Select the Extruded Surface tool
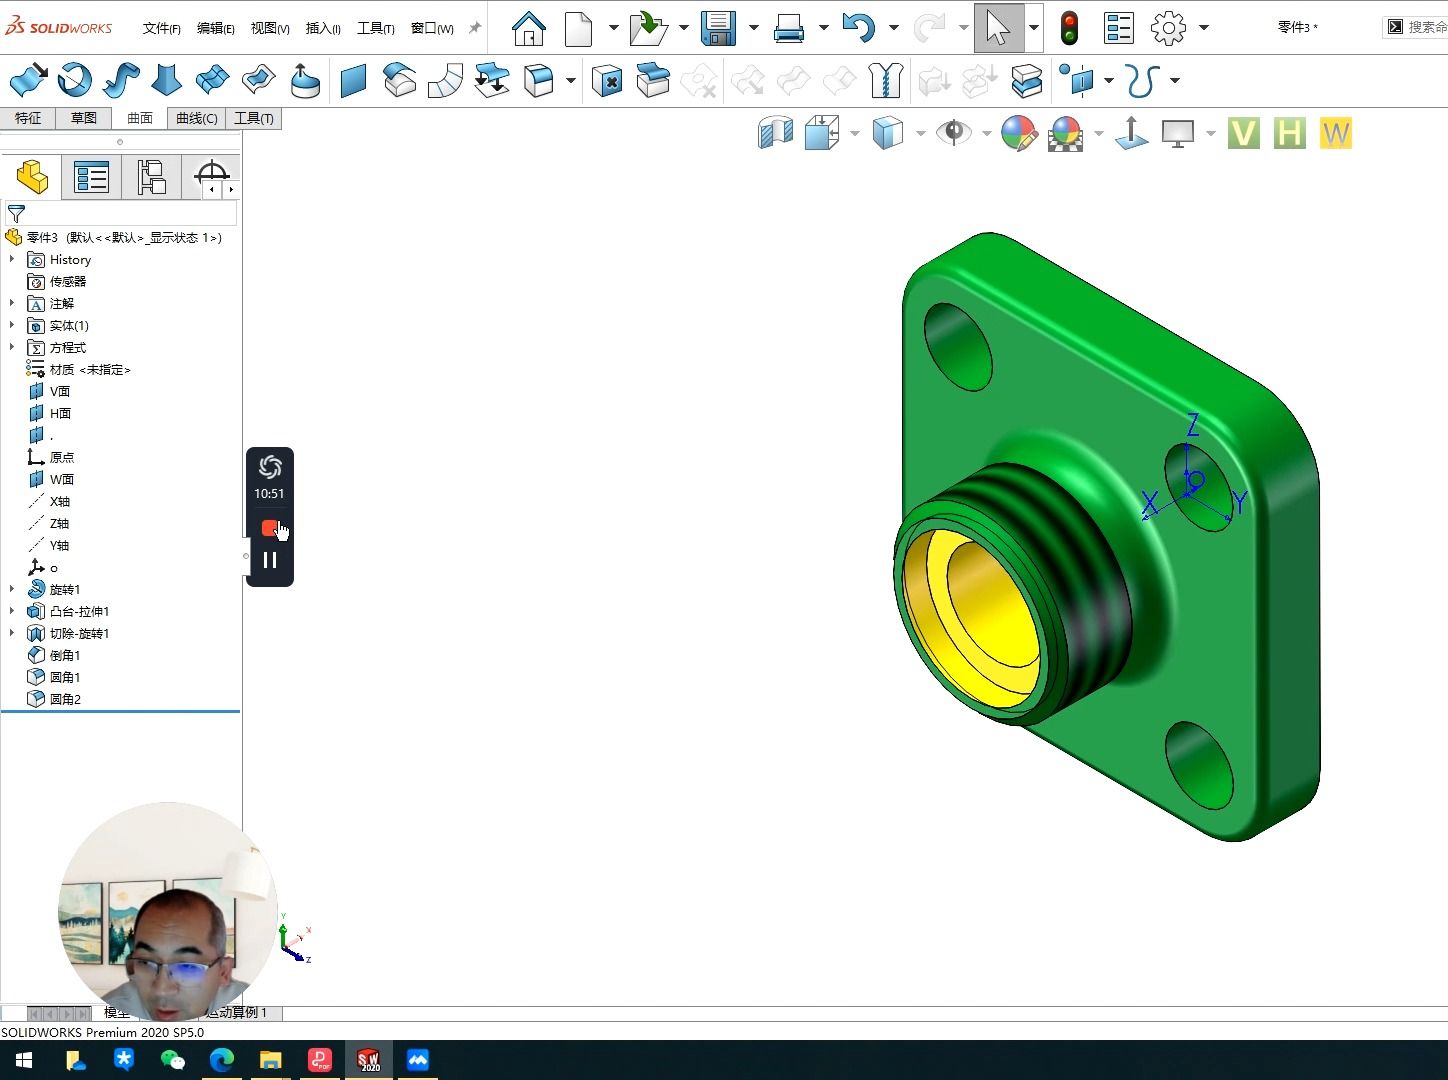The image size is (1448, 1080). (28, 80)
